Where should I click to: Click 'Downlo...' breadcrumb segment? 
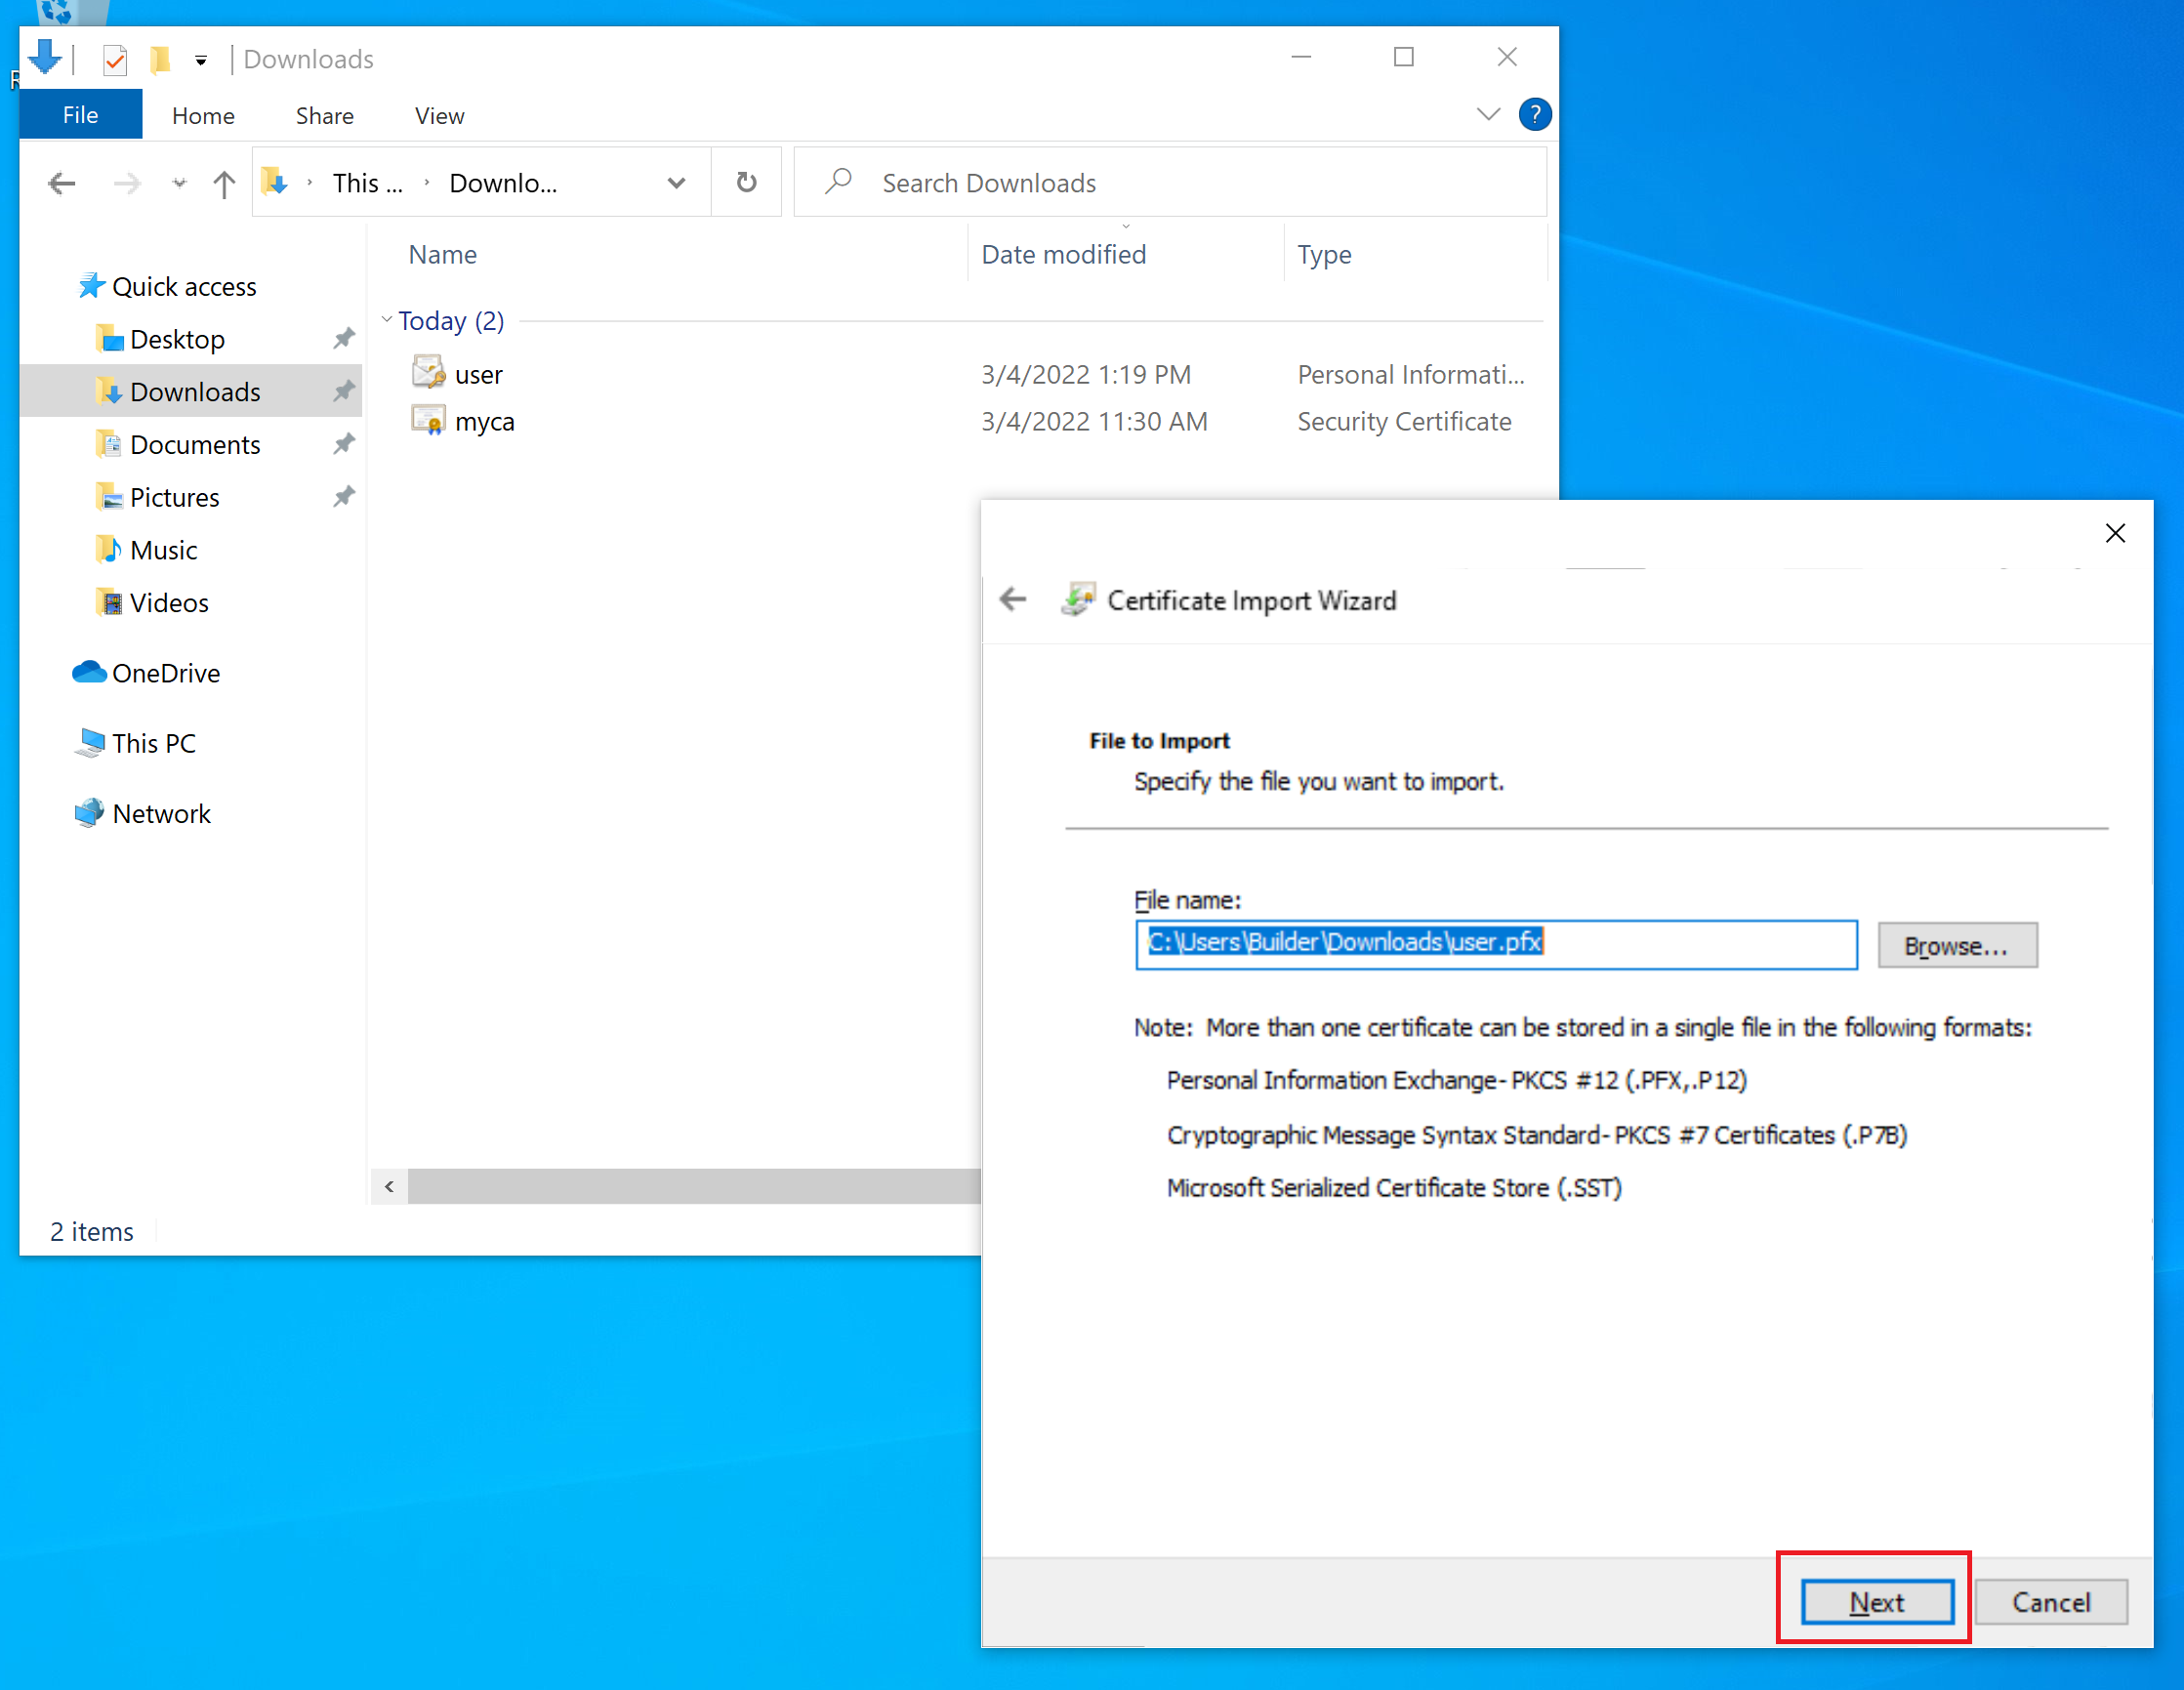click(503, 183)
